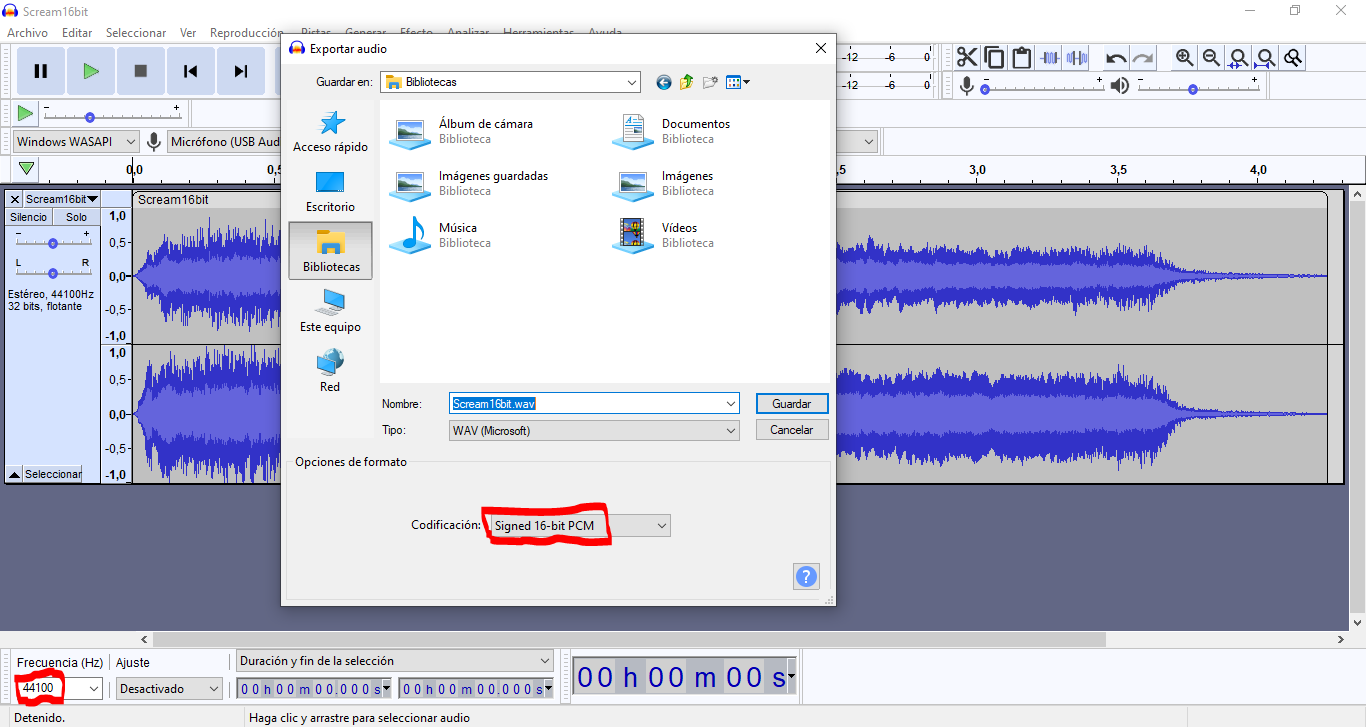Toggle the Zoom Toggle tool

(1292, 57)
